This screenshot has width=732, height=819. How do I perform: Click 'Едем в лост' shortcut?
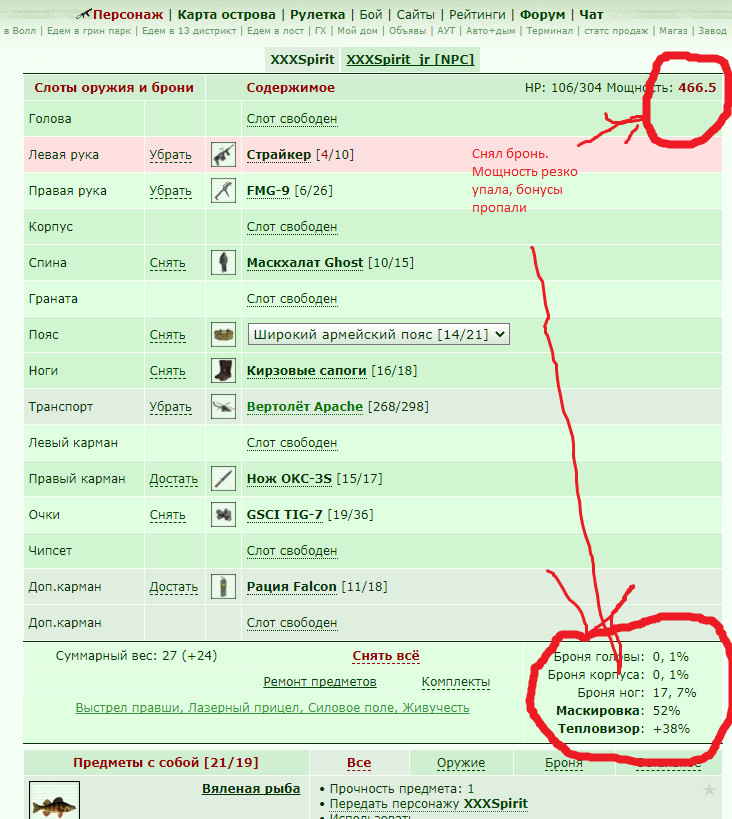point(275,31)
